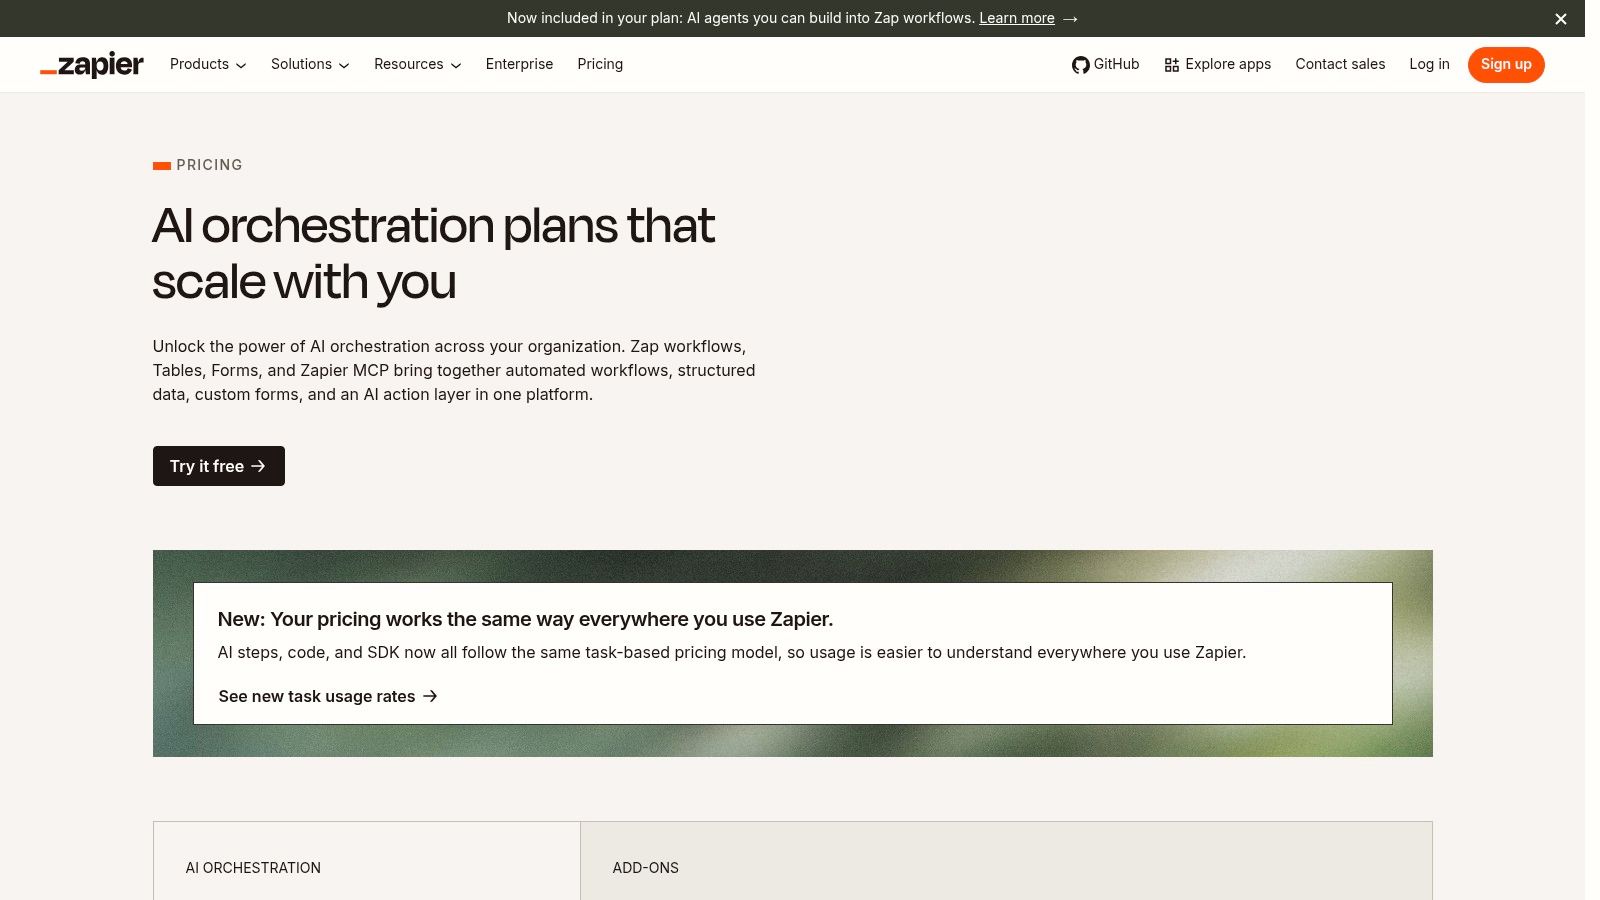Click the orange Sign up button
The height and width of the screenshot is (900, 1600).
point(1506,65)
